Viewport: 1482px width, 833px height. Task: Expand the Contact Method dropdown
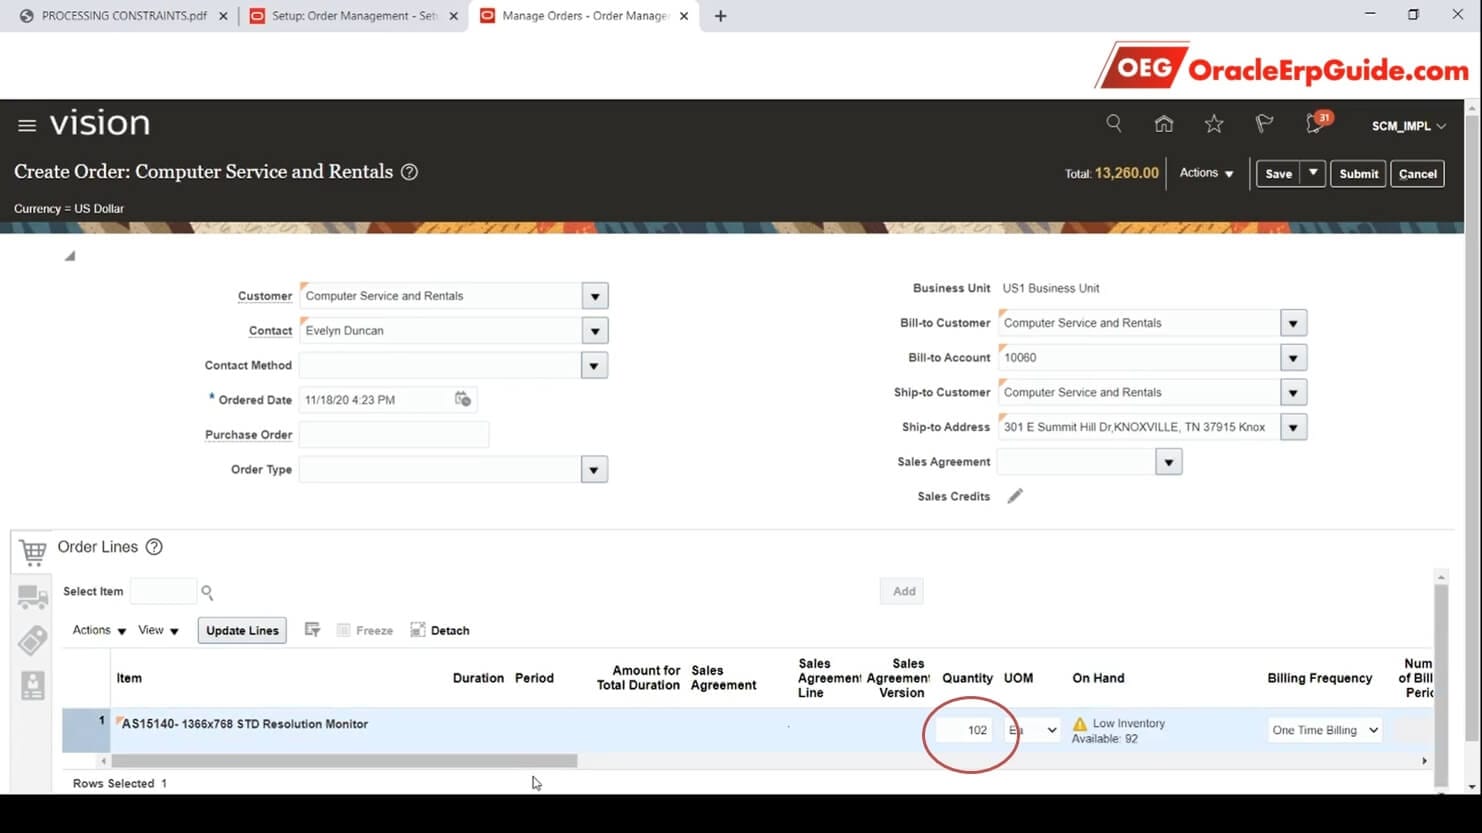(x=594, y=366)
